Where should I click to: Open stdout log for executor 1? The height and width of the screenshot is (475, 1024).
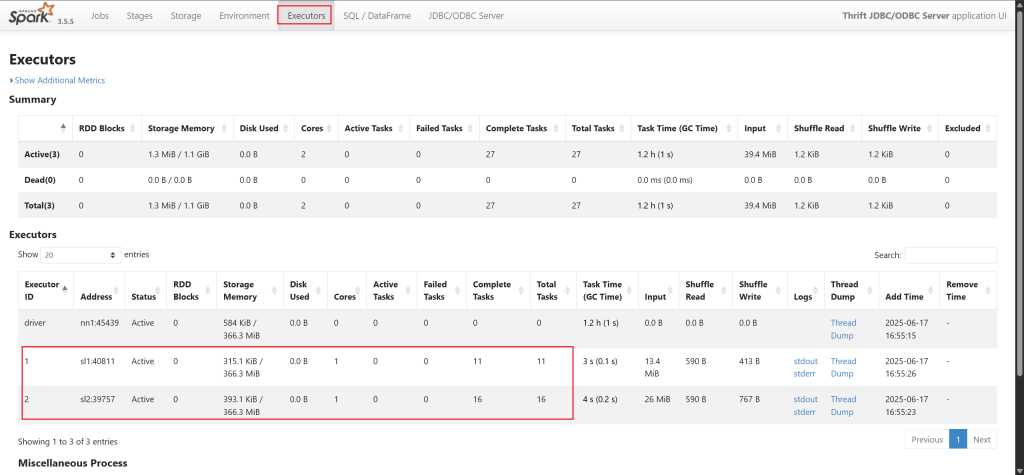(x=805, y=361)
